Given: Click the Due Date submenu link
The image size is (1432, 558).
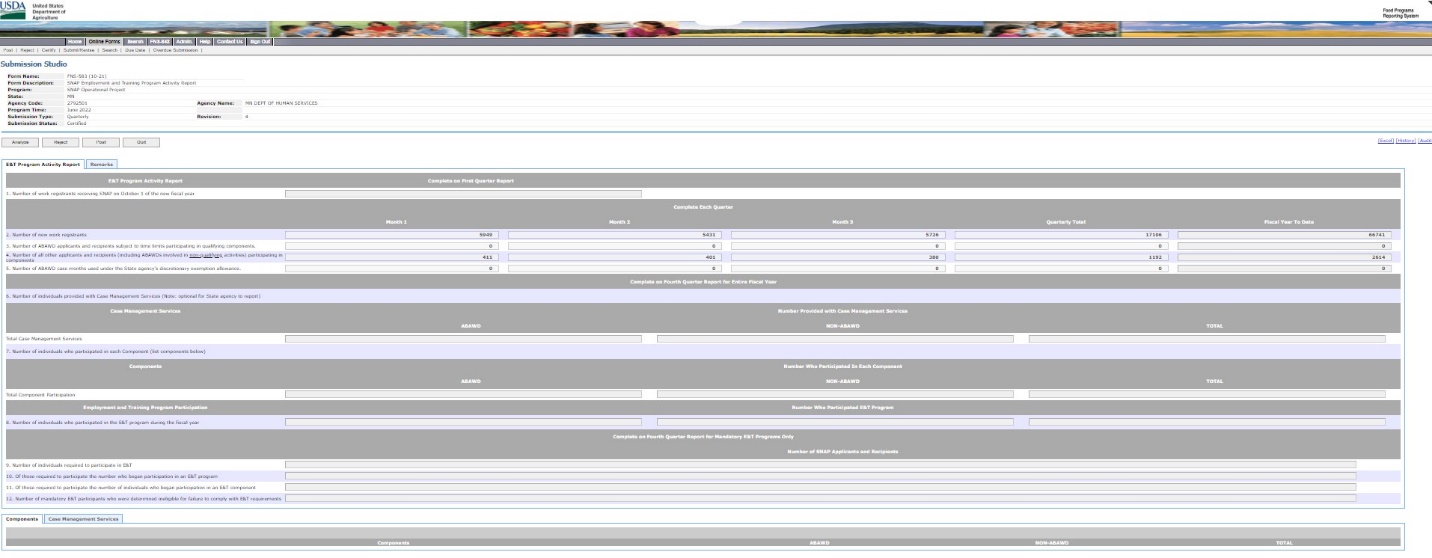Looking at the screenshot, I should click(x=134, y=49).
